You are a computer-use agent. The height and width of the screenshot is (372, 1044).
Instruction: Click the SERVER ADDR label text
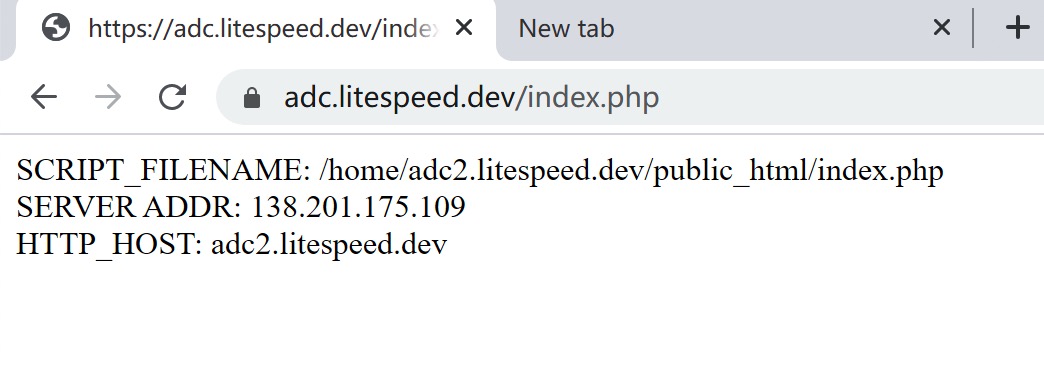coord(129,208)
